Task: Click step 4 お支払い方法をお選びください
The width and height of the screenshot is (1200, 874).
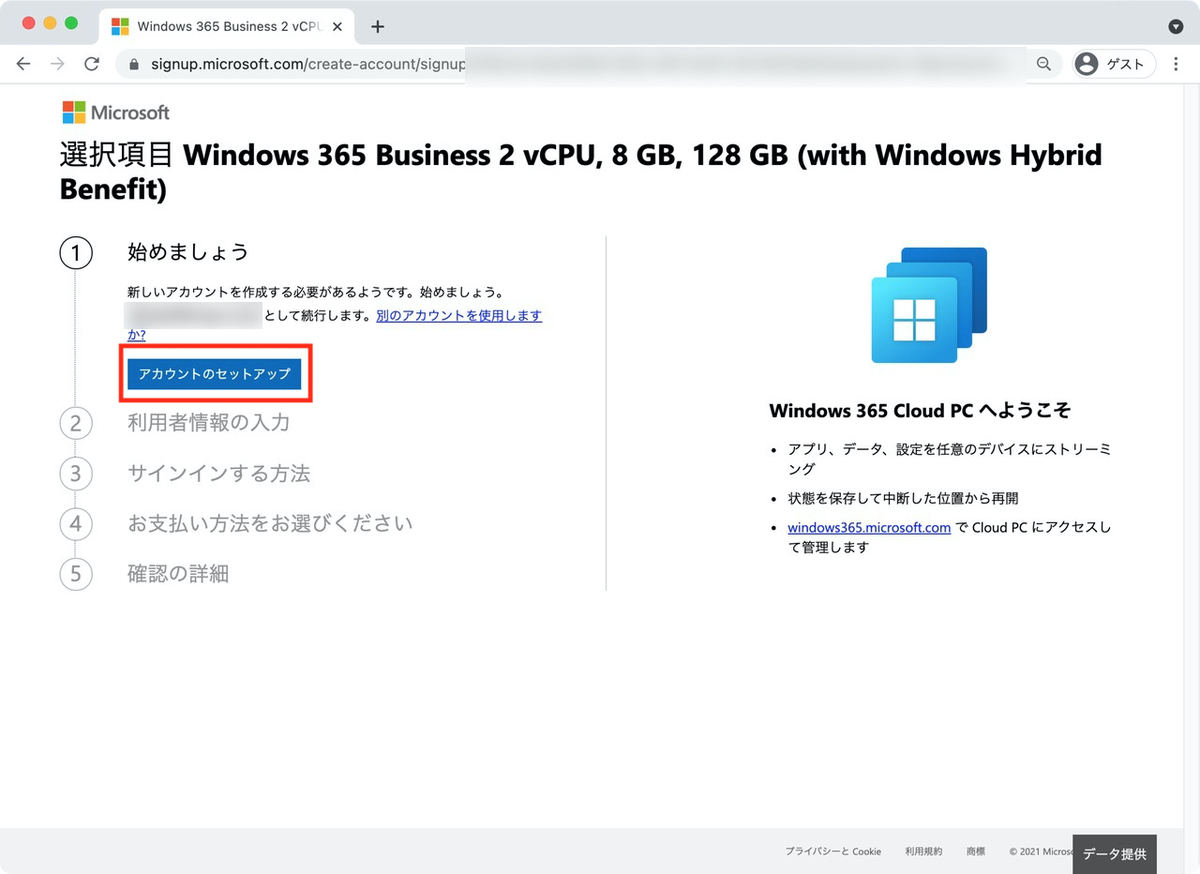Action: (x=269, y=523)
